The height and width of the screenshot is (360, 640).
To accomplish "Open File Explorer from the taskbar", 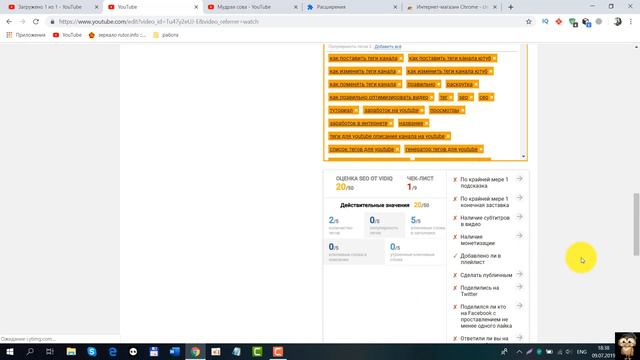I will (x=71, y=351).
